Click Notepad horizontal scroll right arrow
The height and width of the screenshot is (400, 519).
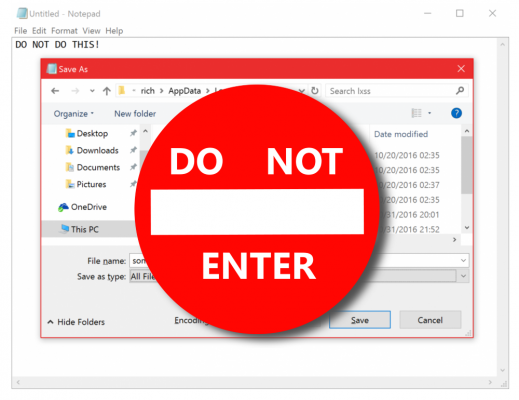pyautogui.click(x=490, y=382)
